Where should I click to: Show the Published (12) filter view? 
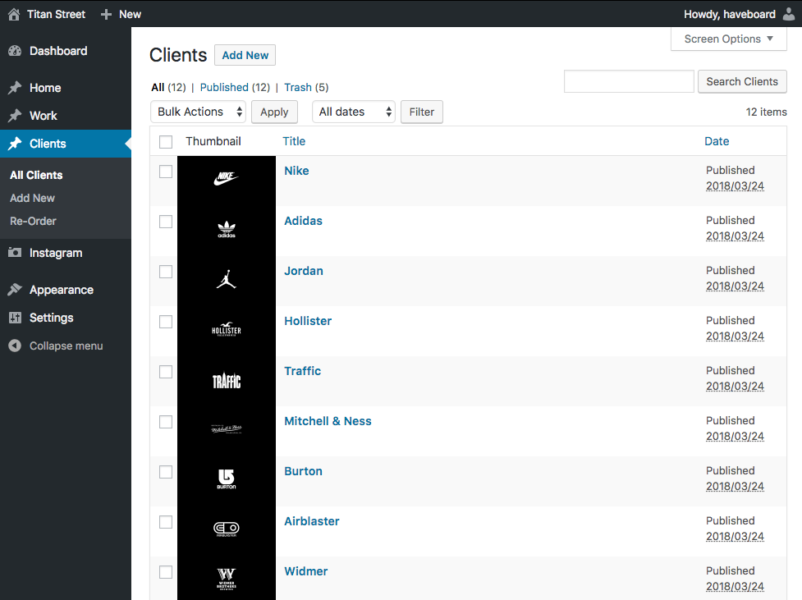click(235, 87)
